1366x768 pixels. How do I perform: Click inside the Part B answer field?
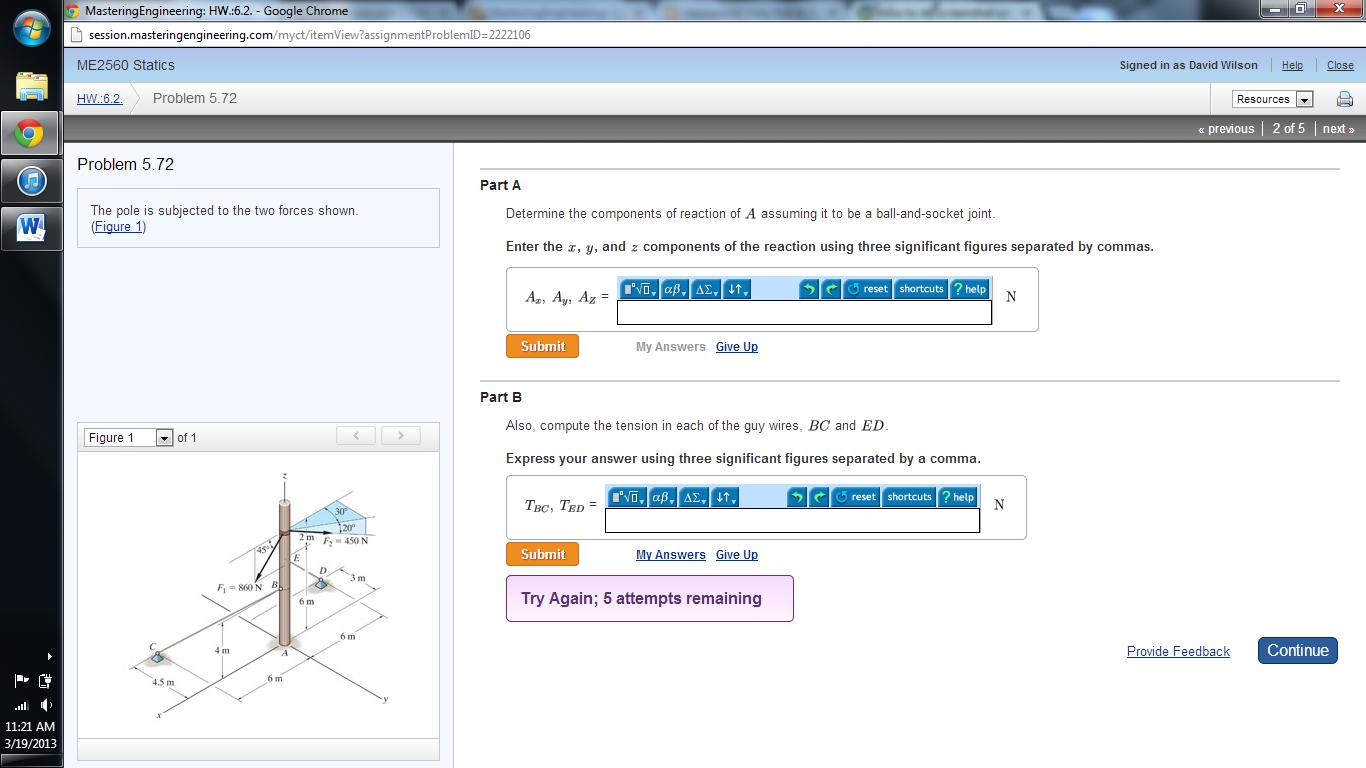(792, 521)
